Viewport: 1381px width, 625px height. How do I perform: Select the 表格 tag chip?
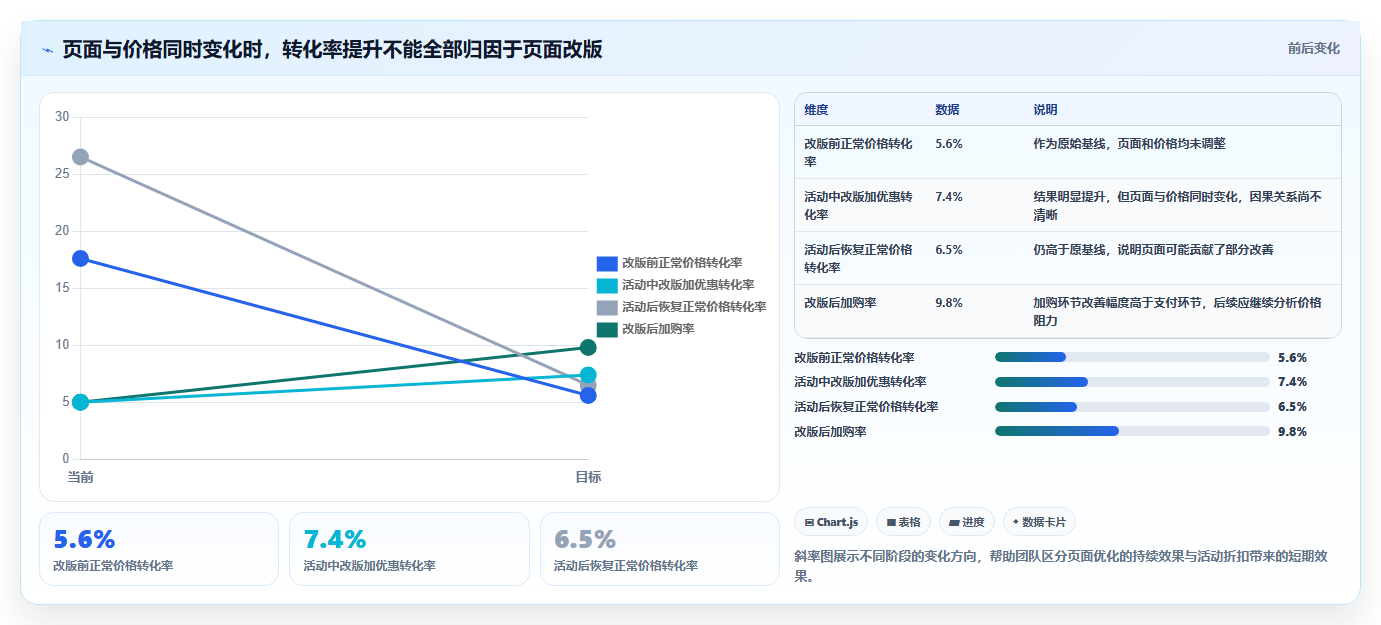coord(903,522)
